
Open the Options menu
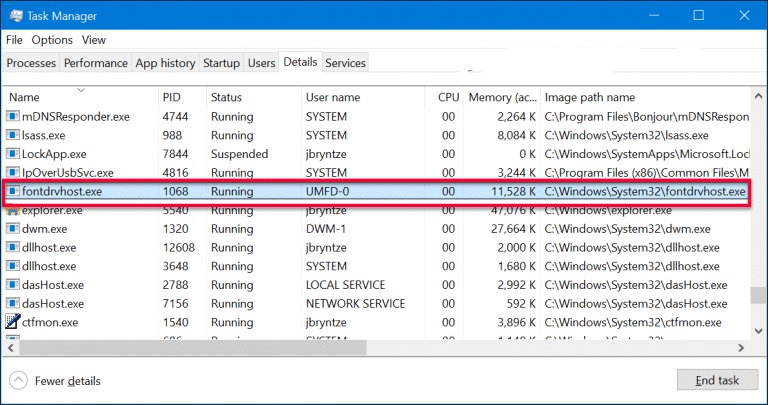pyautogui.click(x=52, y=40)
